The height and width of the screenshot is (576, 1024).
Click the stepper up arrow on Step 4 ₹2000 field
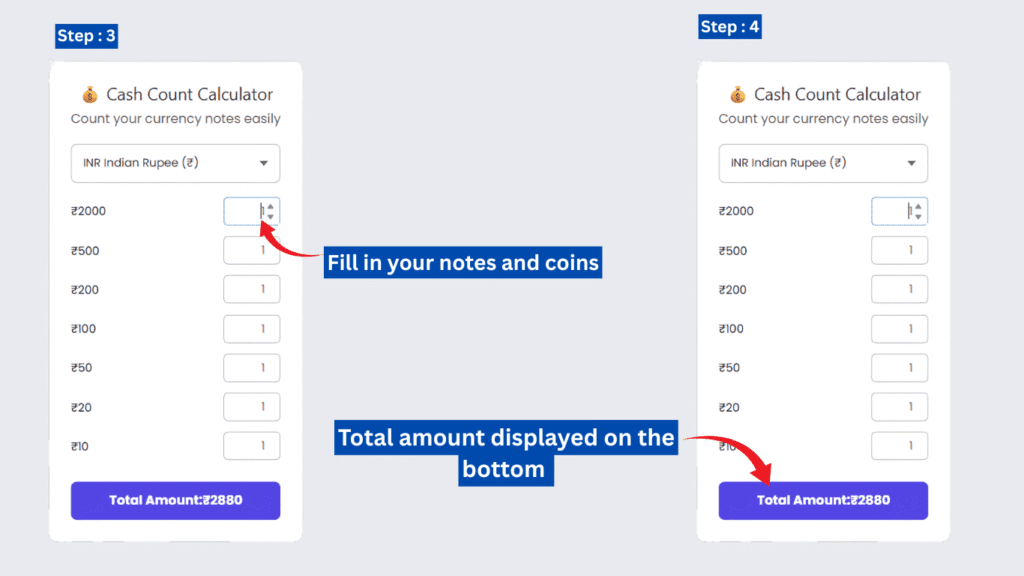click(x=916, y=206)
